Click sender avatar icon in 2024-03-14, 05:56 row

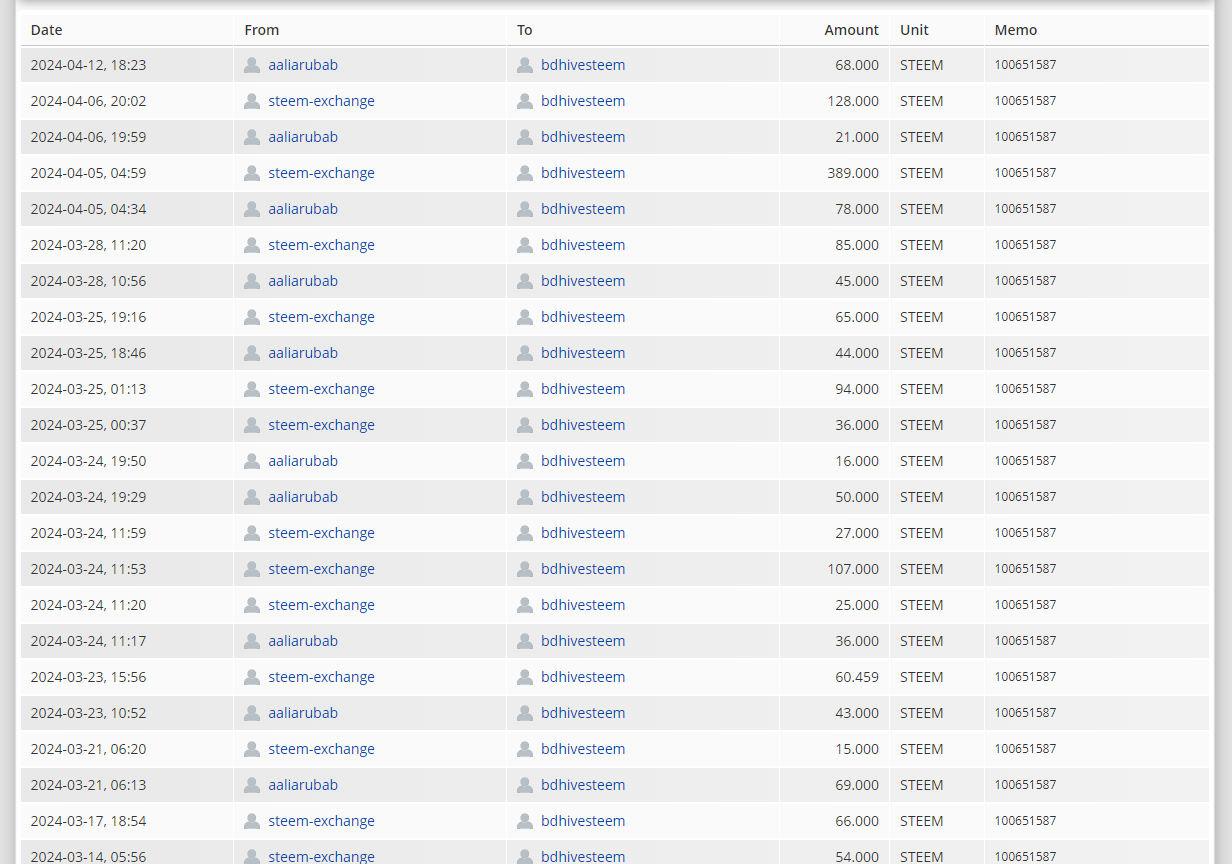pos(252,856)
